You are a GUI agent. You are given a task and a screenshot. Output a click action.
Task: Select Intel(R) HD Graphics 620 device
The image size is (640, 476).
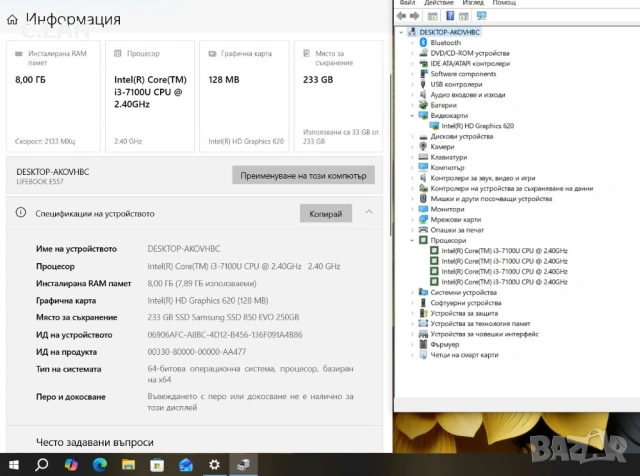(478, 126)
